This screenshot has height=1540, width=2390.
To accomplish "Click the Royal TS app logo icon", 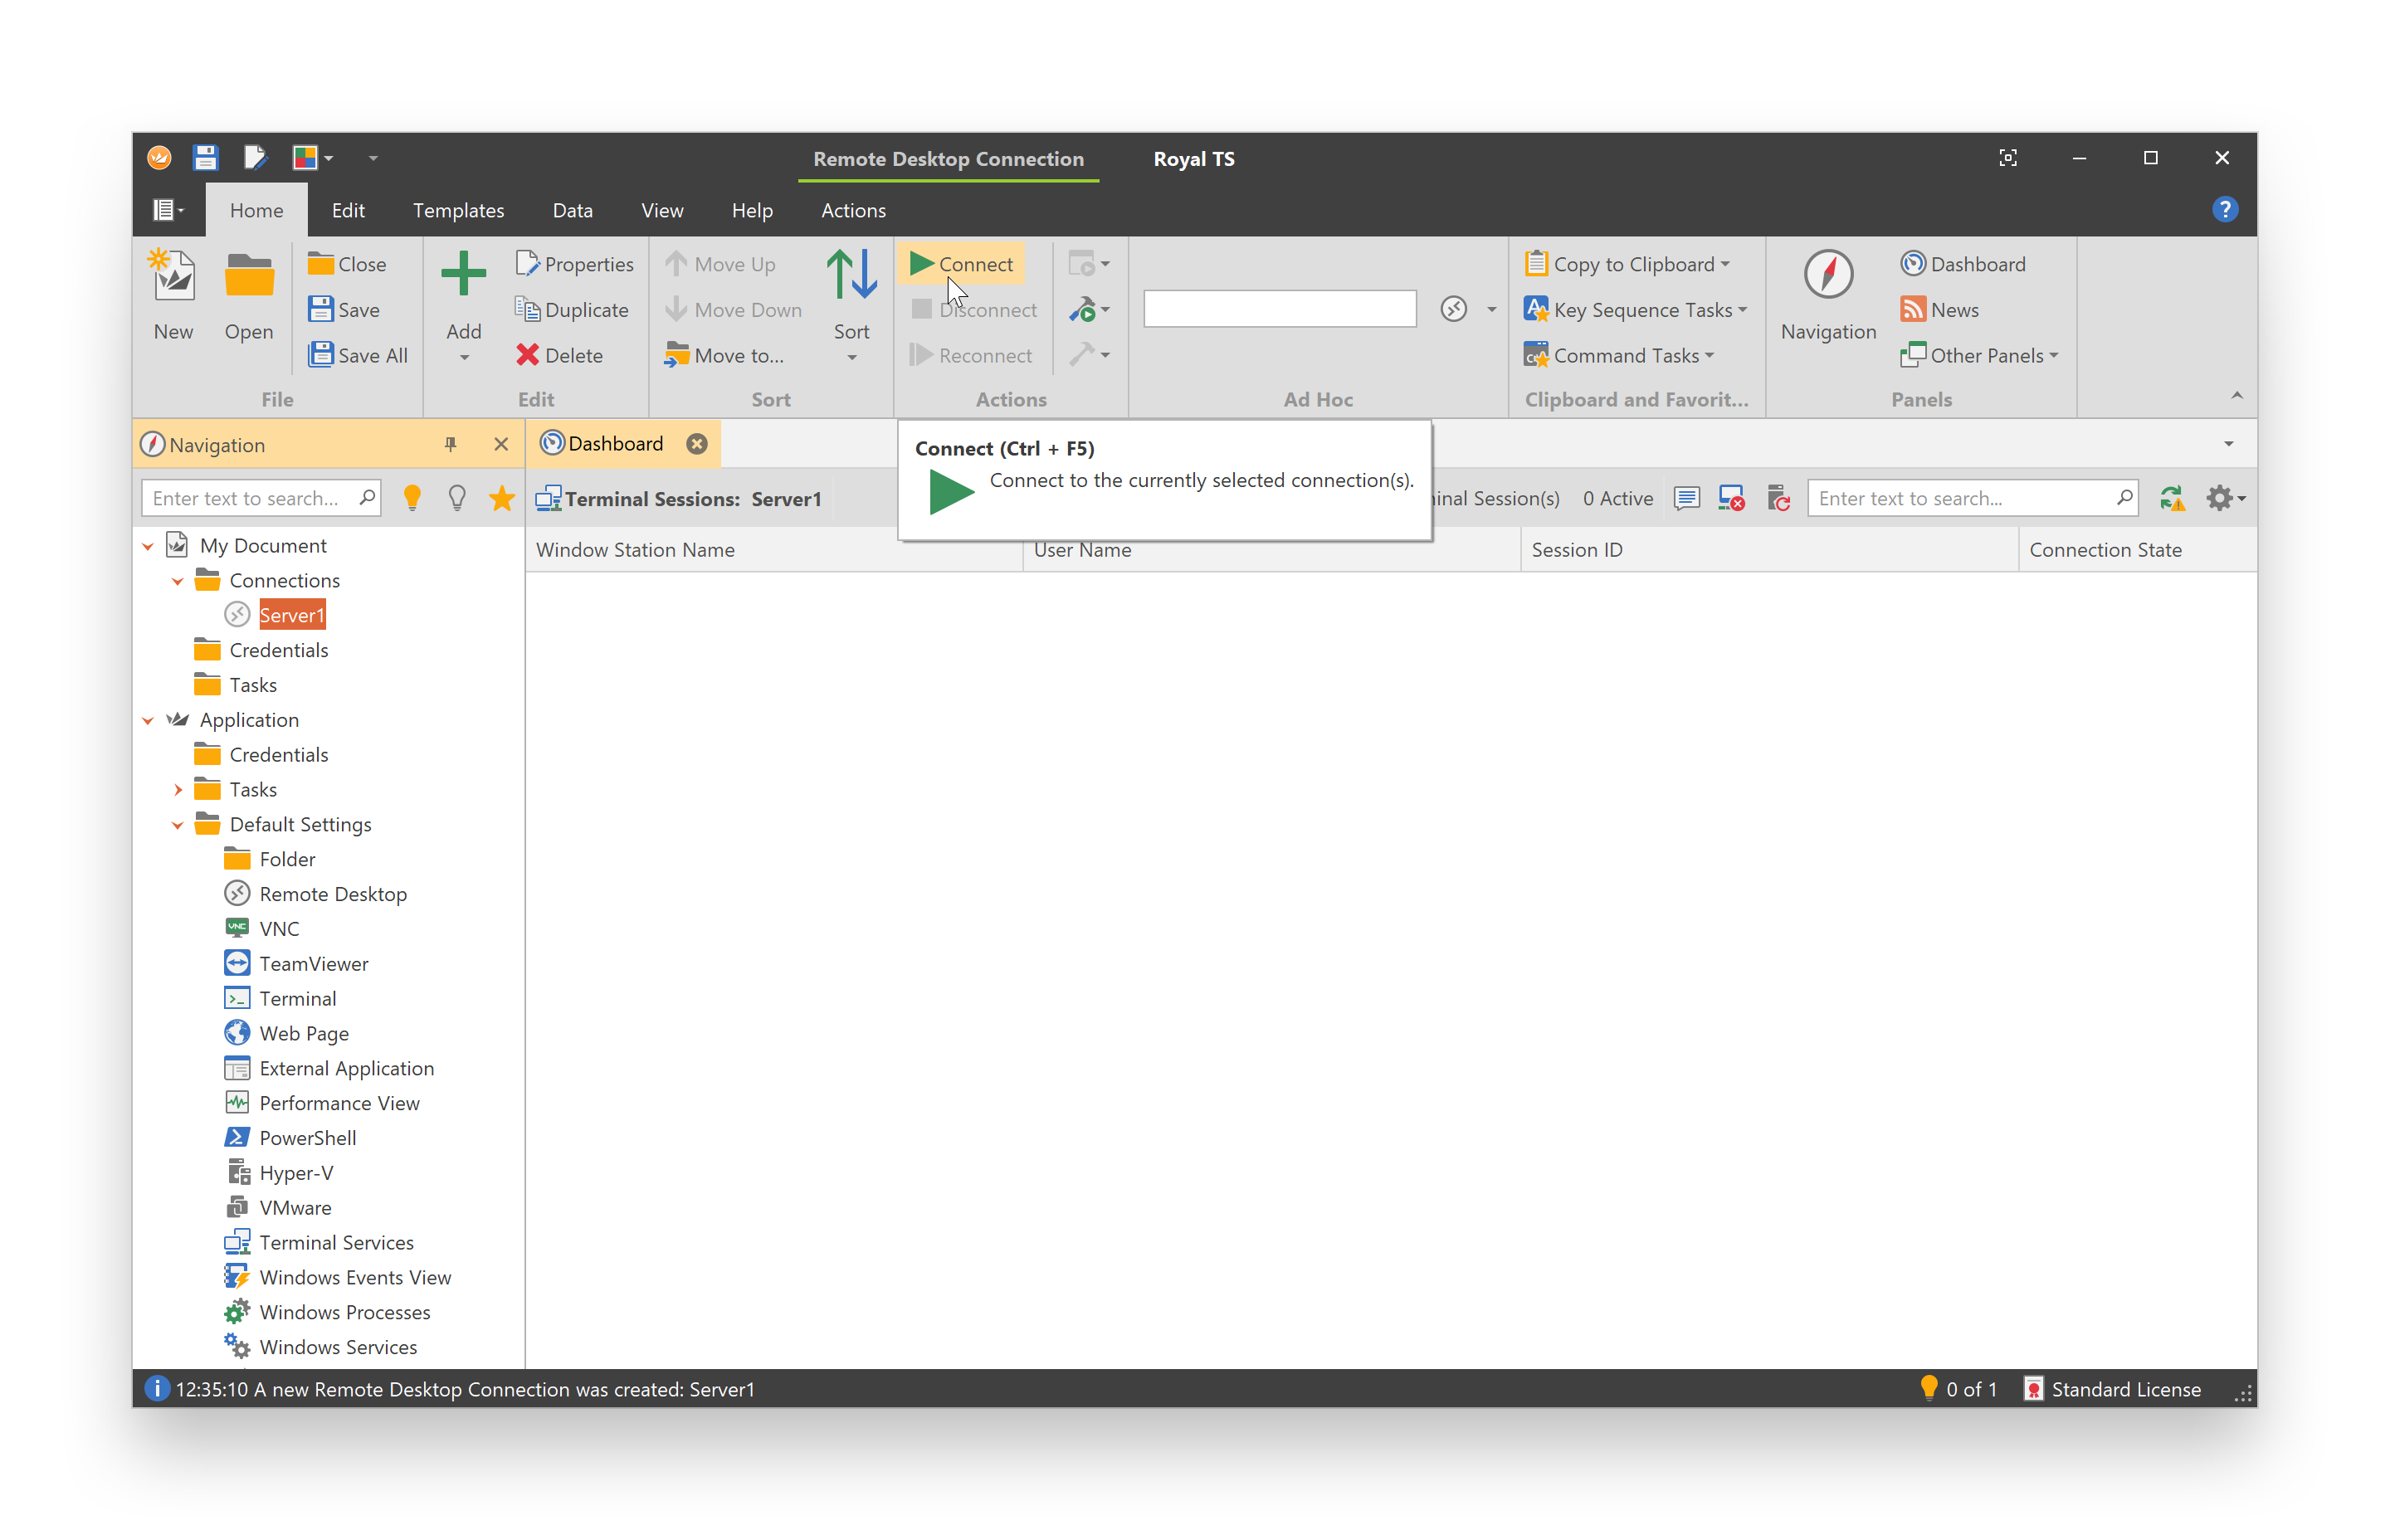I will pyautogui.click(x=159, y=158).
